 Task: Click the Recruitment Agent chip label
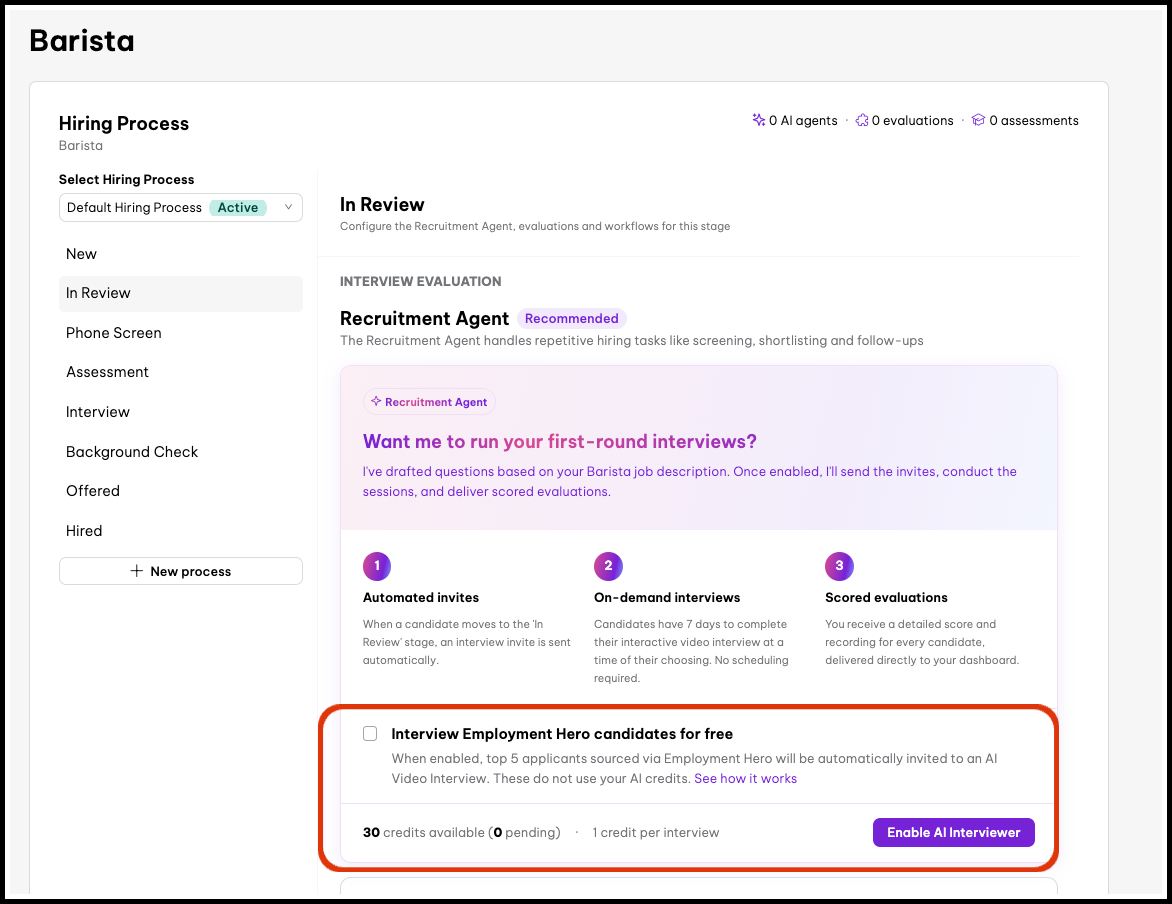pyautogui.click(x=436, y=402)
